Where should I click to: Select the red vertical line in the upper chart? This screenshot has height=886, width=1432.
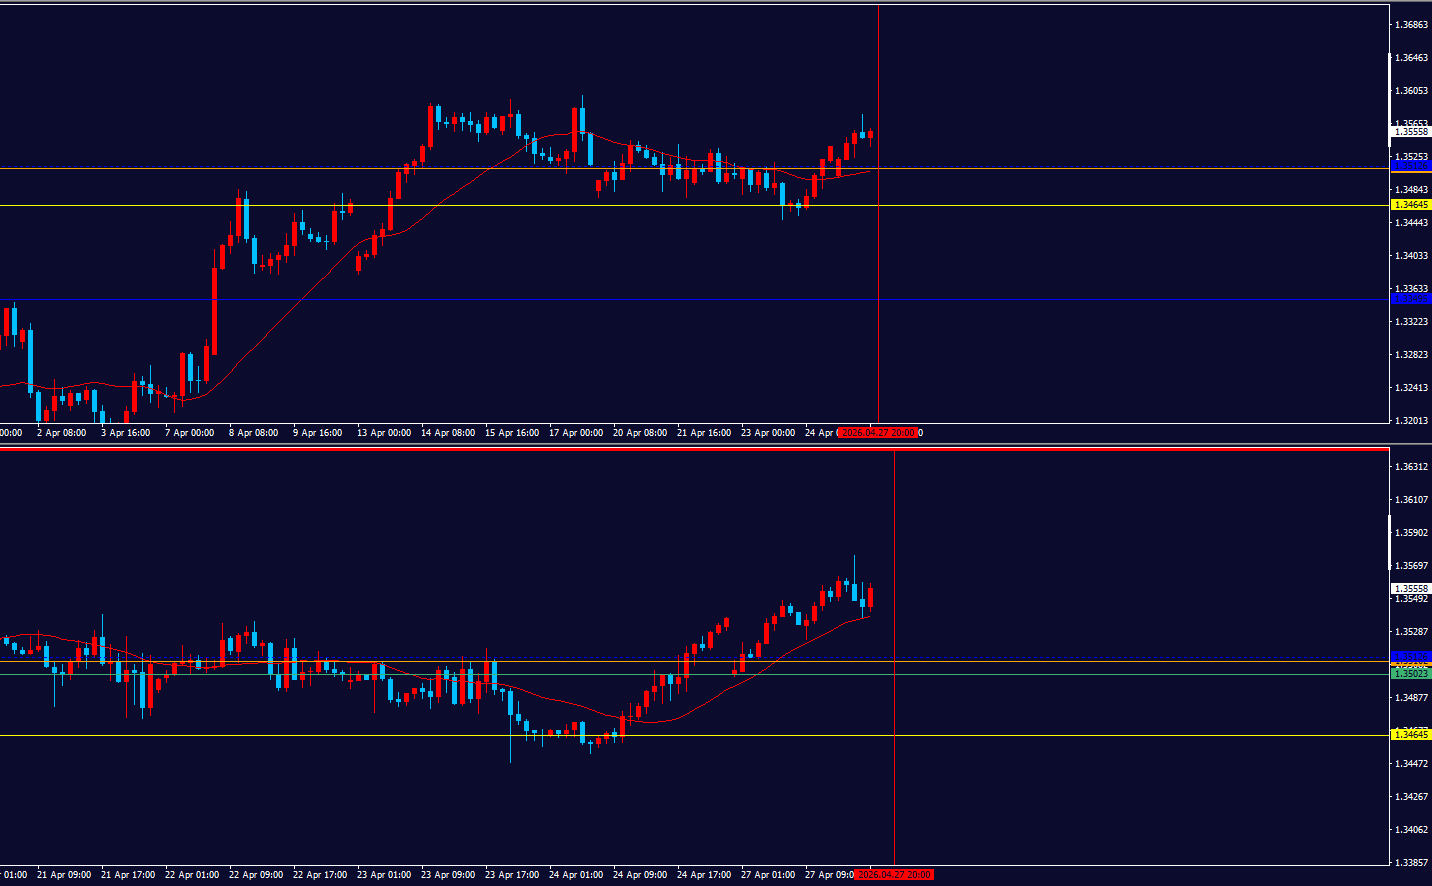tap(878, 300)
